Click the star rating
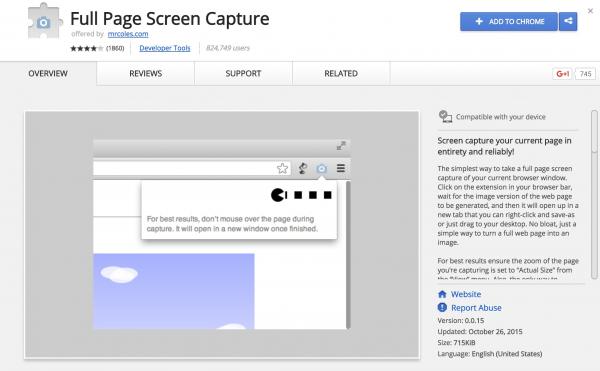Image resolution: width=600 pixels, height=371 pixels. pyautogui.click(x=86, y=48)
